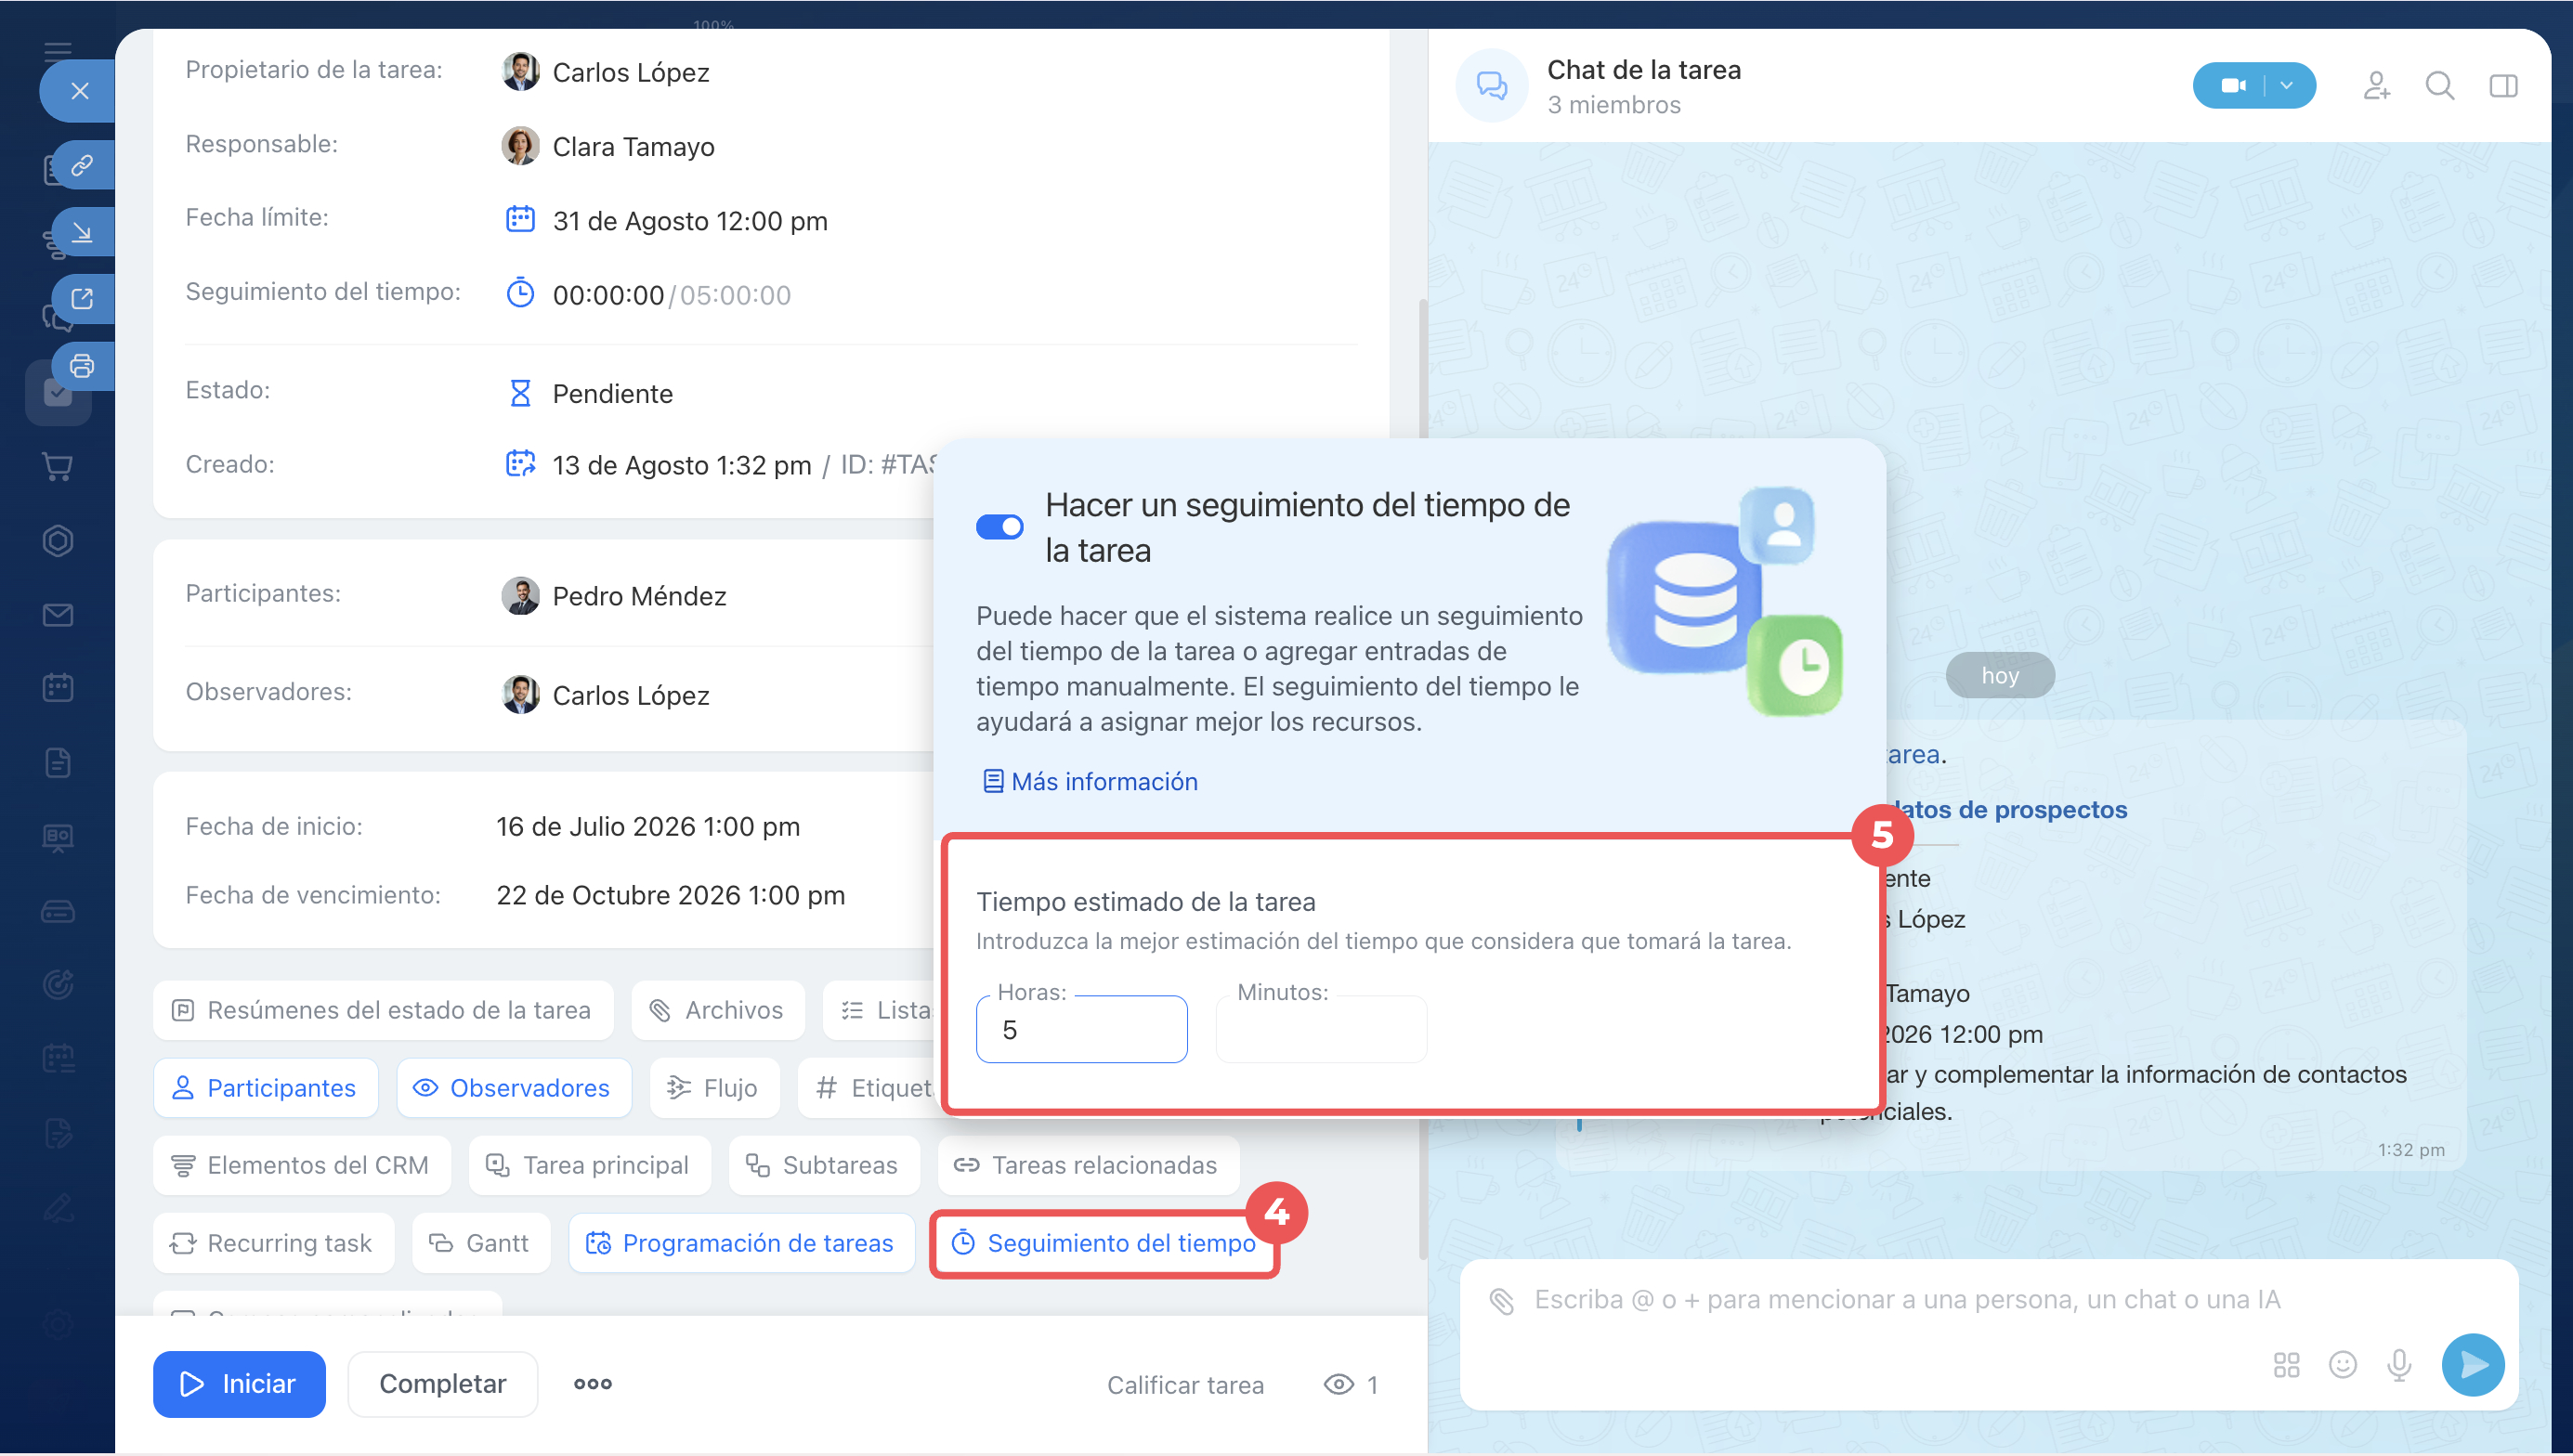Click the Pendiente status value
Screen dimensions: 2573x1456
(612, 394)
